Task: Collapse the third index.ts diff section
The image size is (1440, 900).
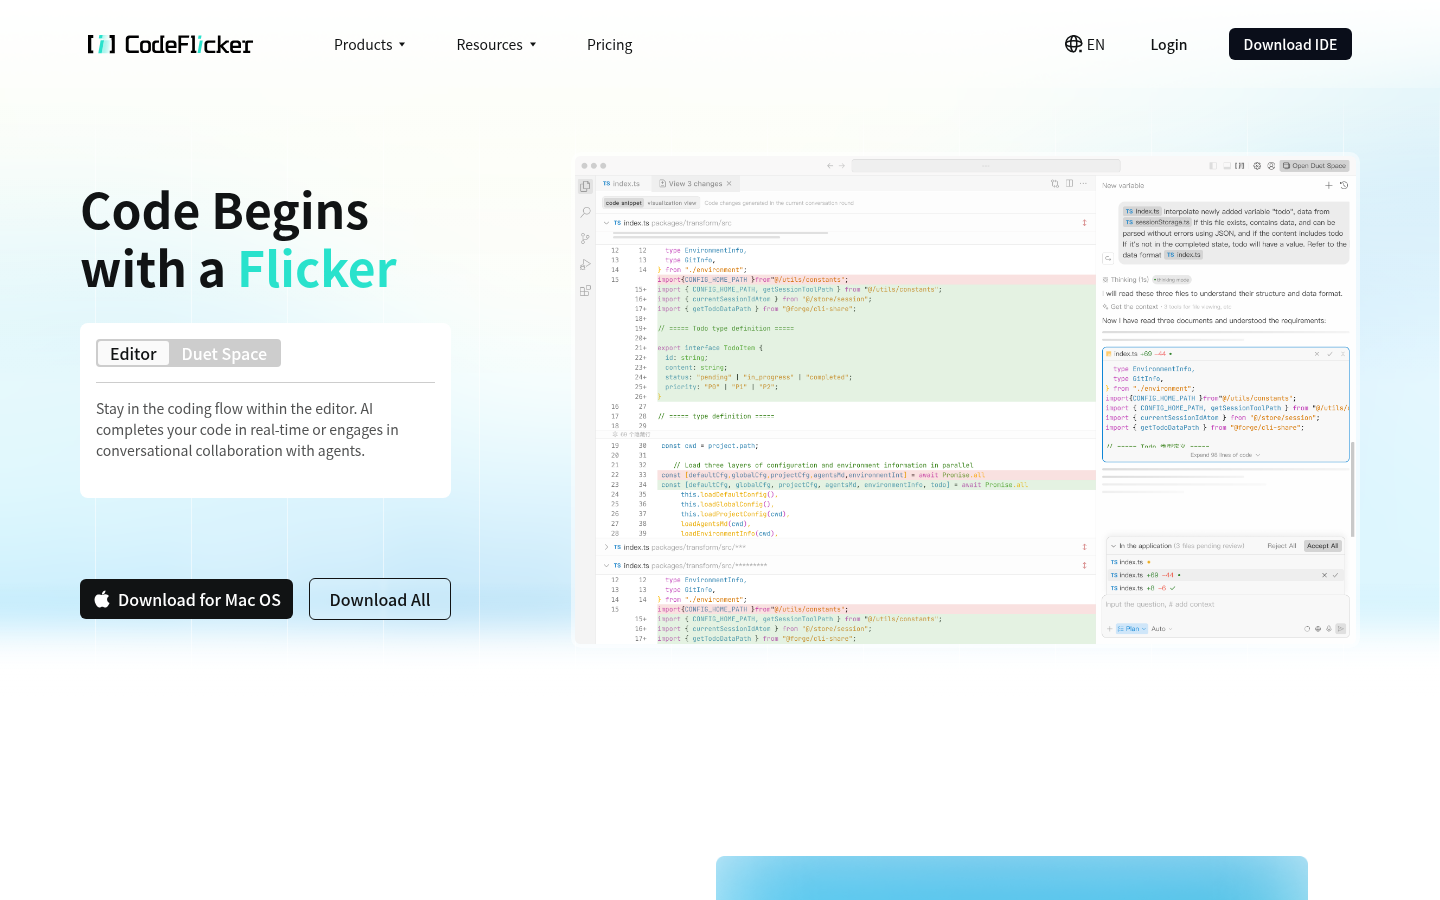Action: (x=606, y=565)
